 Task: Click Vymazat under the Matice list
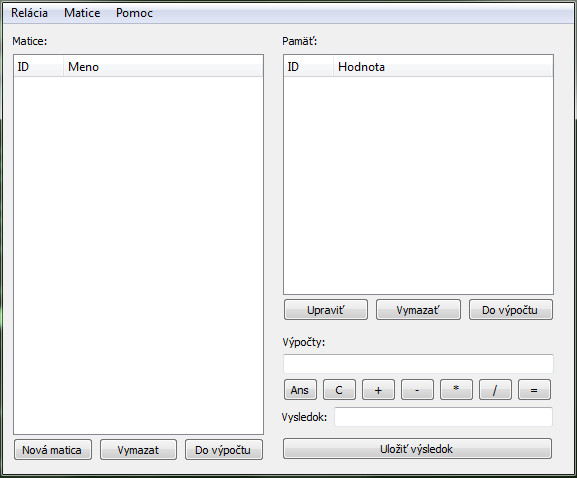tap(138, 450)
